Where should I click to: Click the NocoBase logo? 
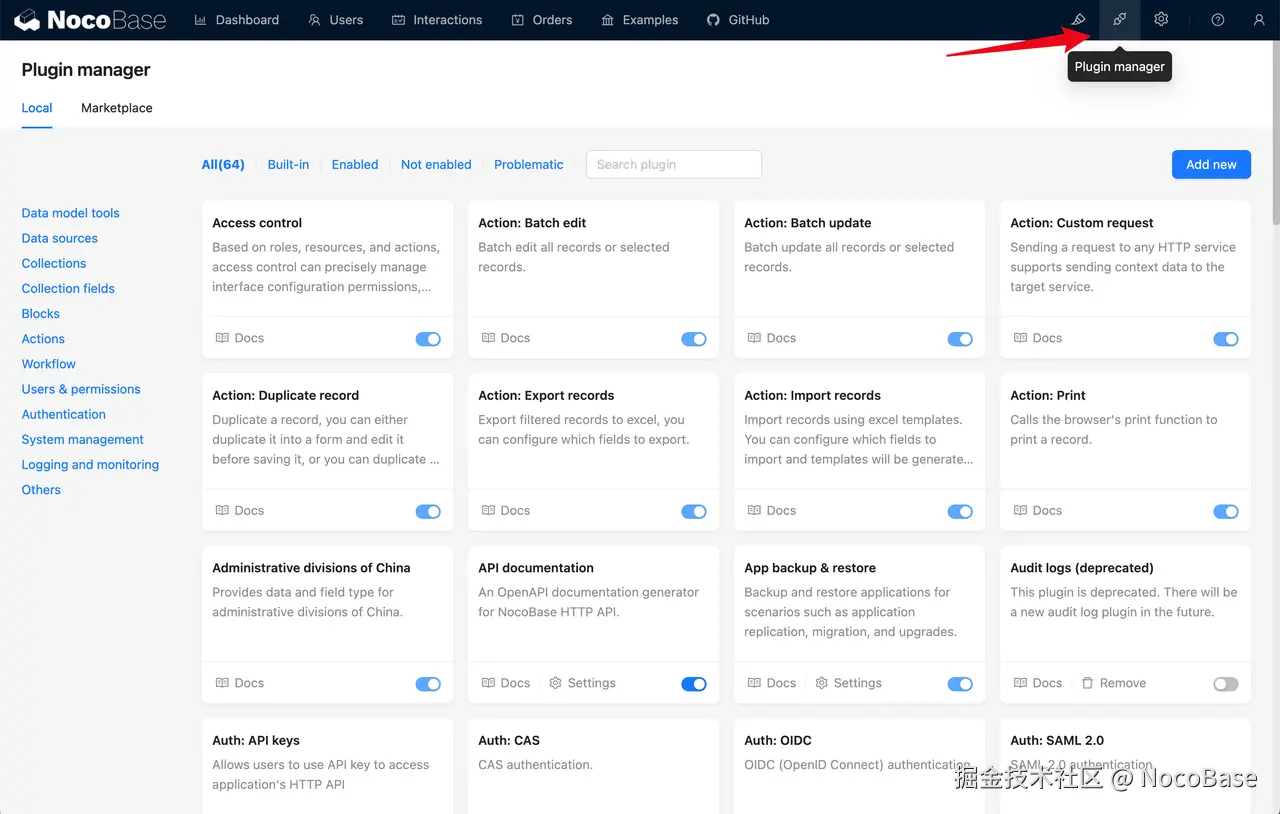tap(91, 20)
